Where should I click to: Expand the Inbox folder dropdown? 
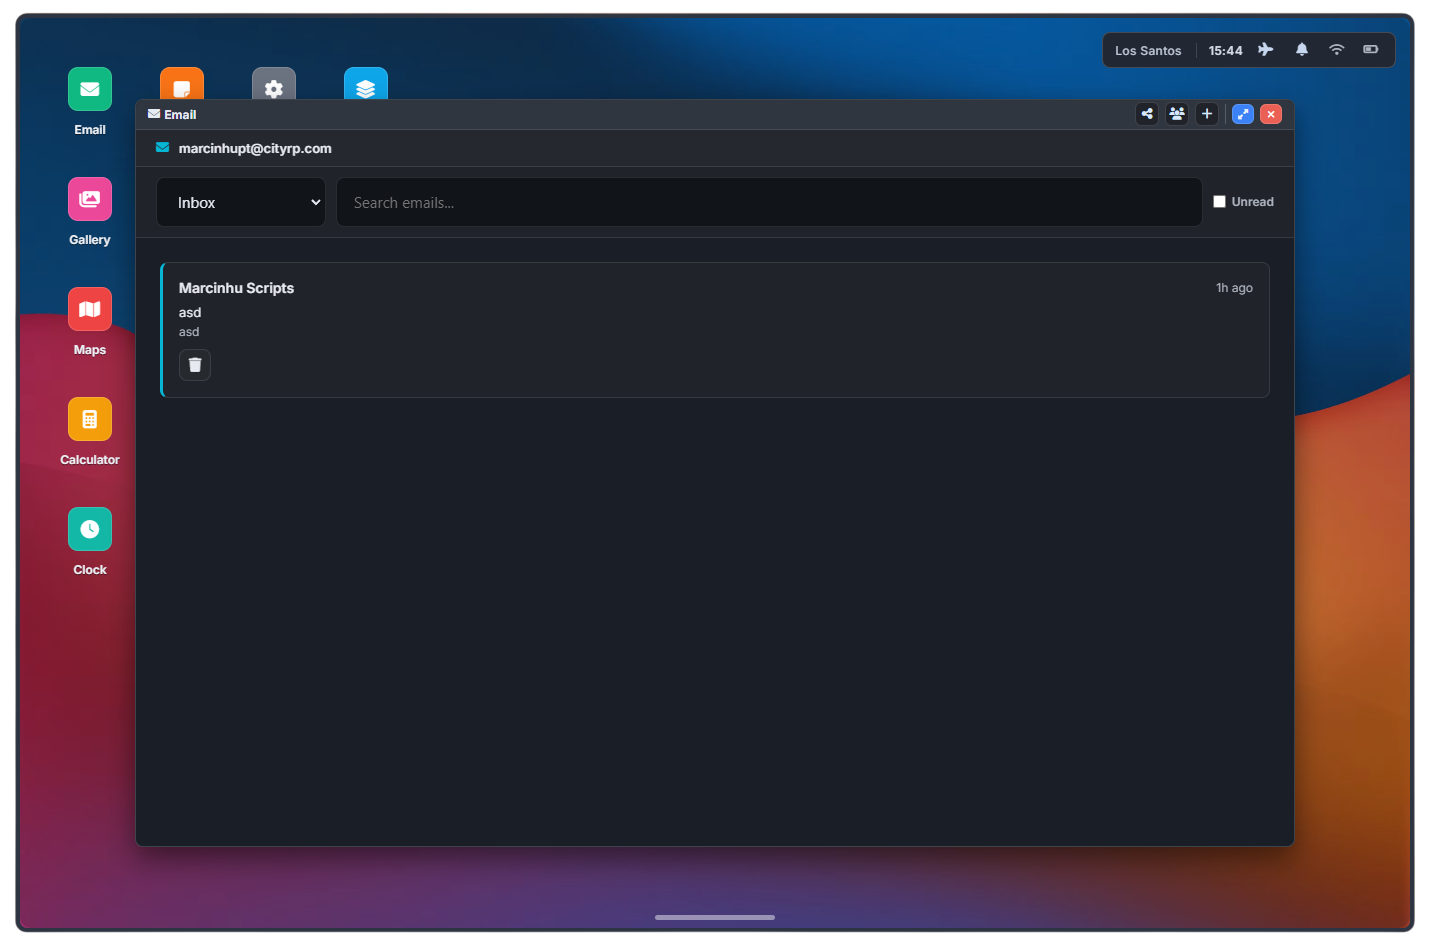point(241,202)
